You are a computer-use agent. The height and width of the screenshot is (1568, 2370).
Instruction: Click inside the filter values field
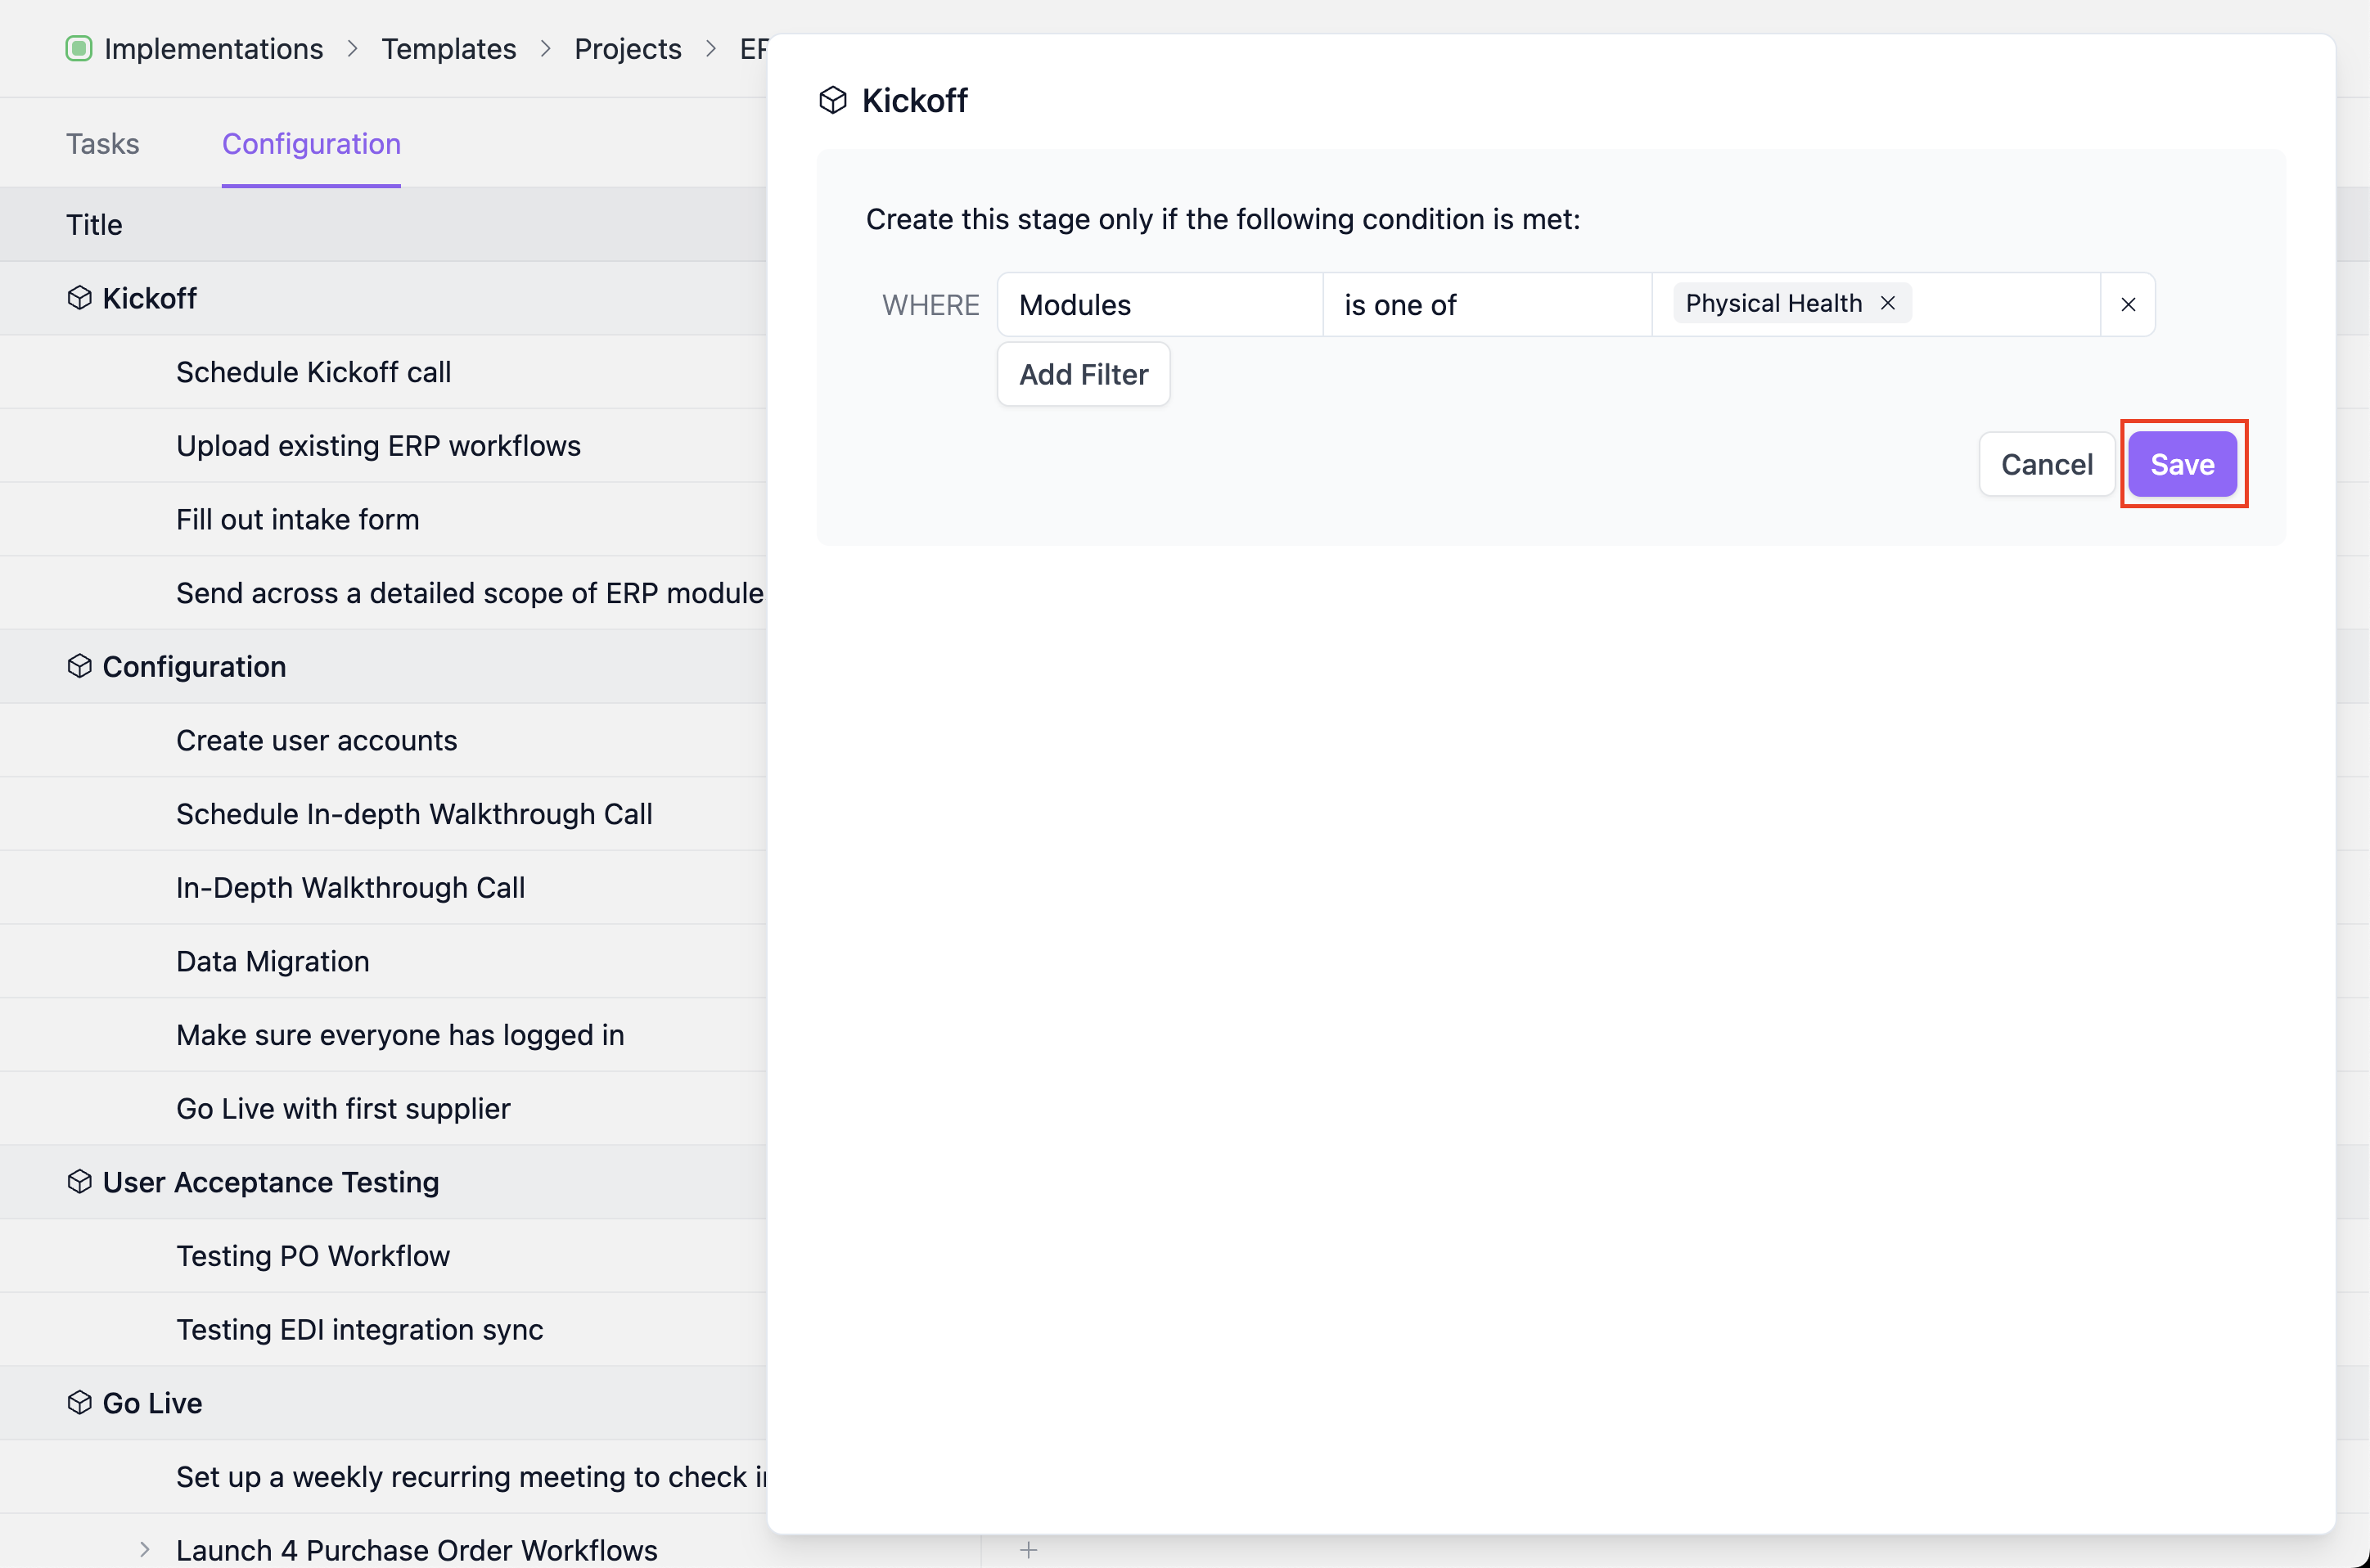tap(2005, 304)
